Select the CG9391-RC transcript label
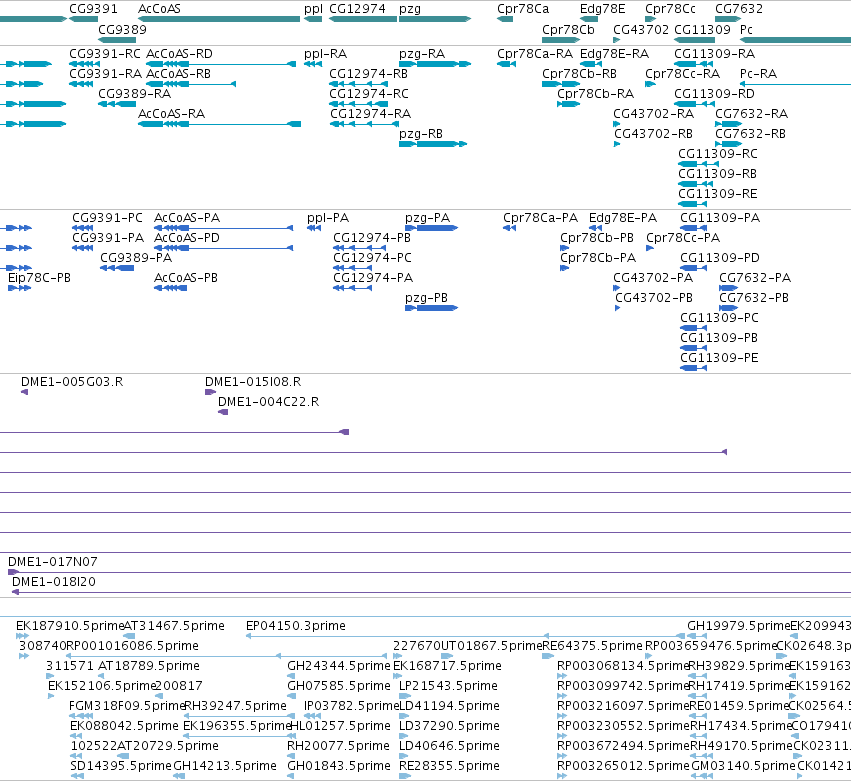 [x=105, y=54]
